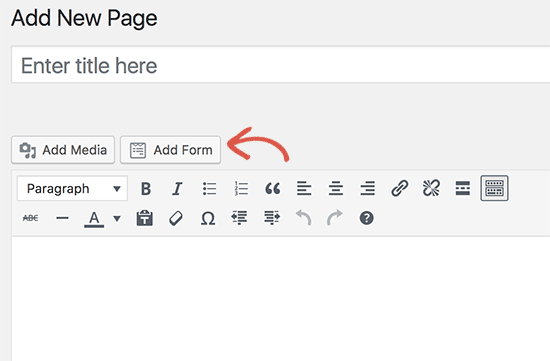Toggle bold formatting

coord(146,189)
